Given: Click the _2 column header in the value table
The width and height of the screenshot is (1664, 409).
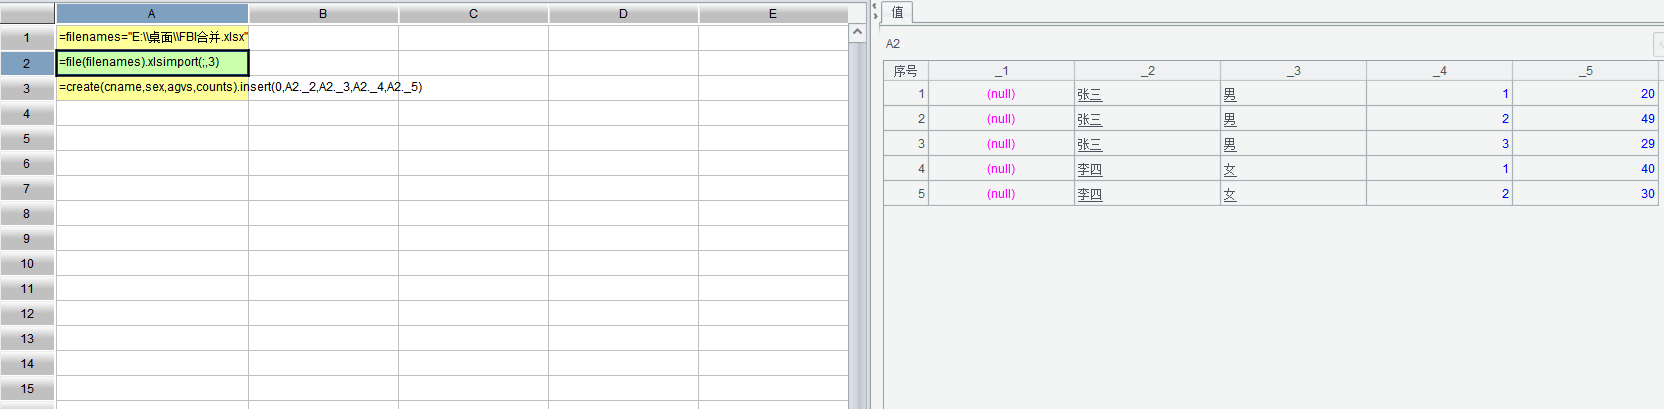Looking at the screenshot, I should 1147,71.
